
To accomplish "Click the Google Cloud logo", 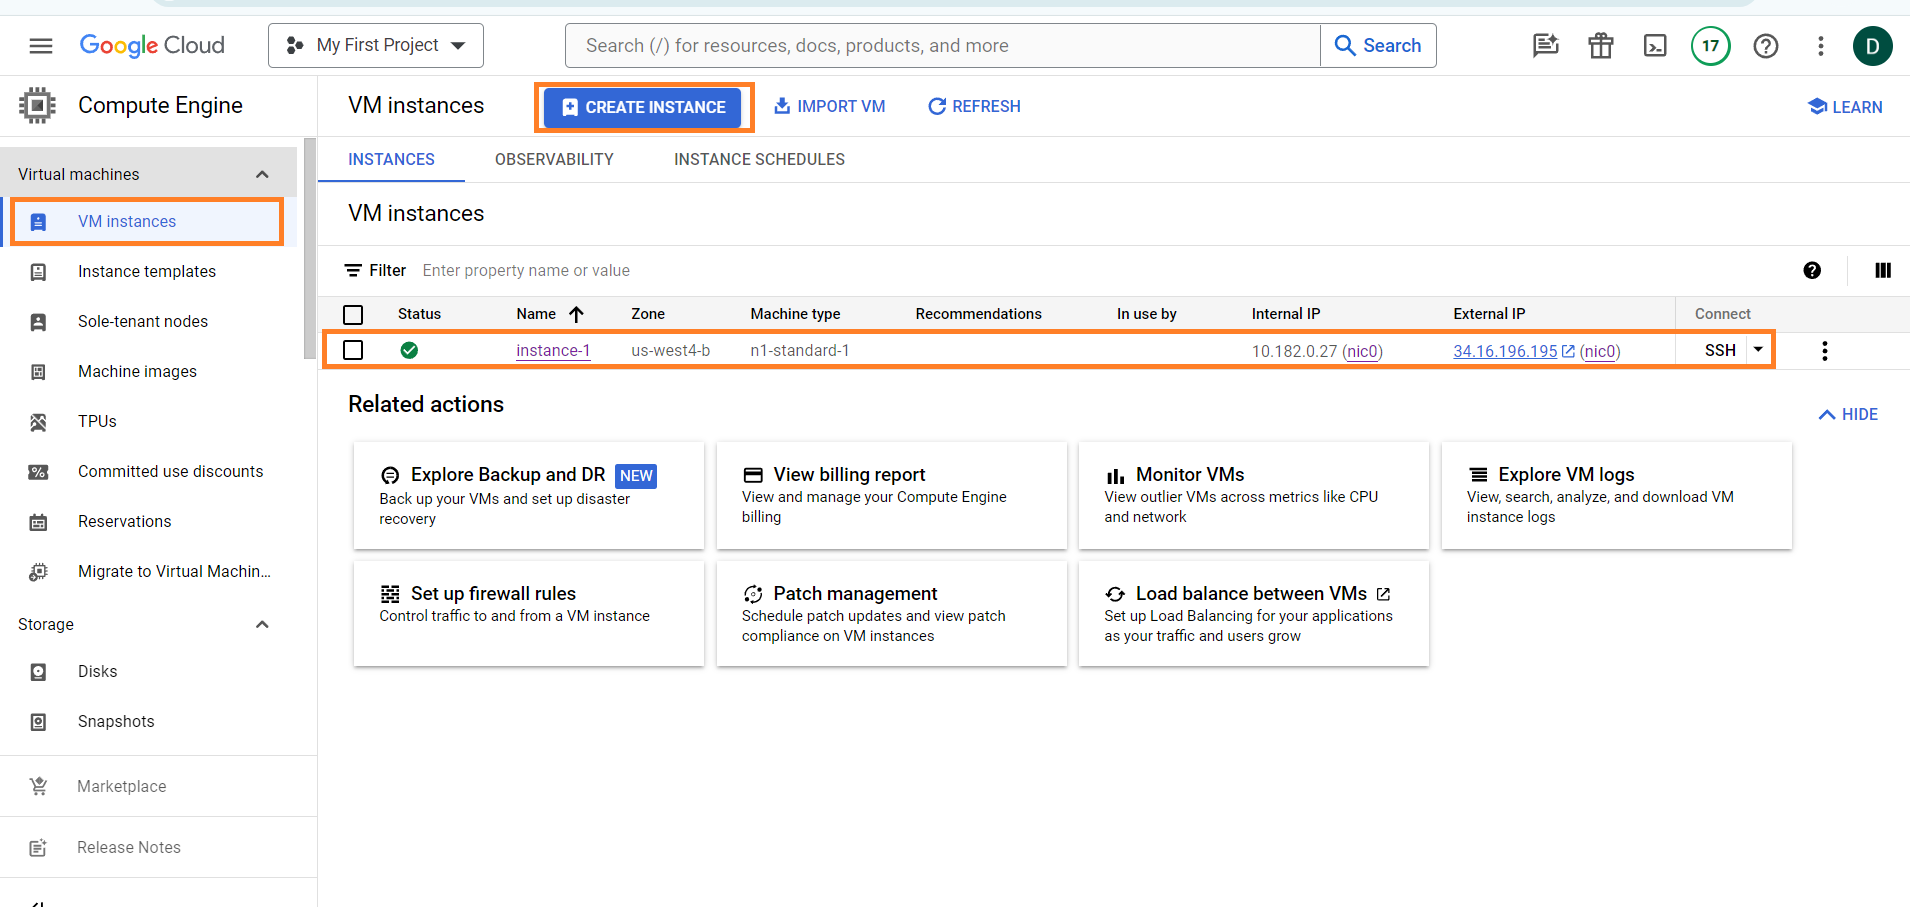I will (x=152, y=46).
